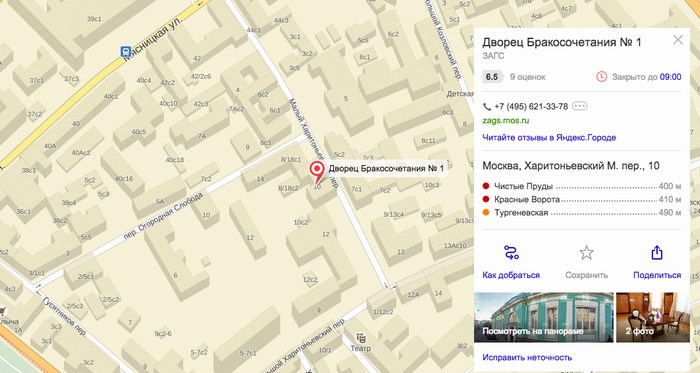Viewport: 700px width, 373px height.
Task: Close the place info card
Action: [x=678, y=40]
